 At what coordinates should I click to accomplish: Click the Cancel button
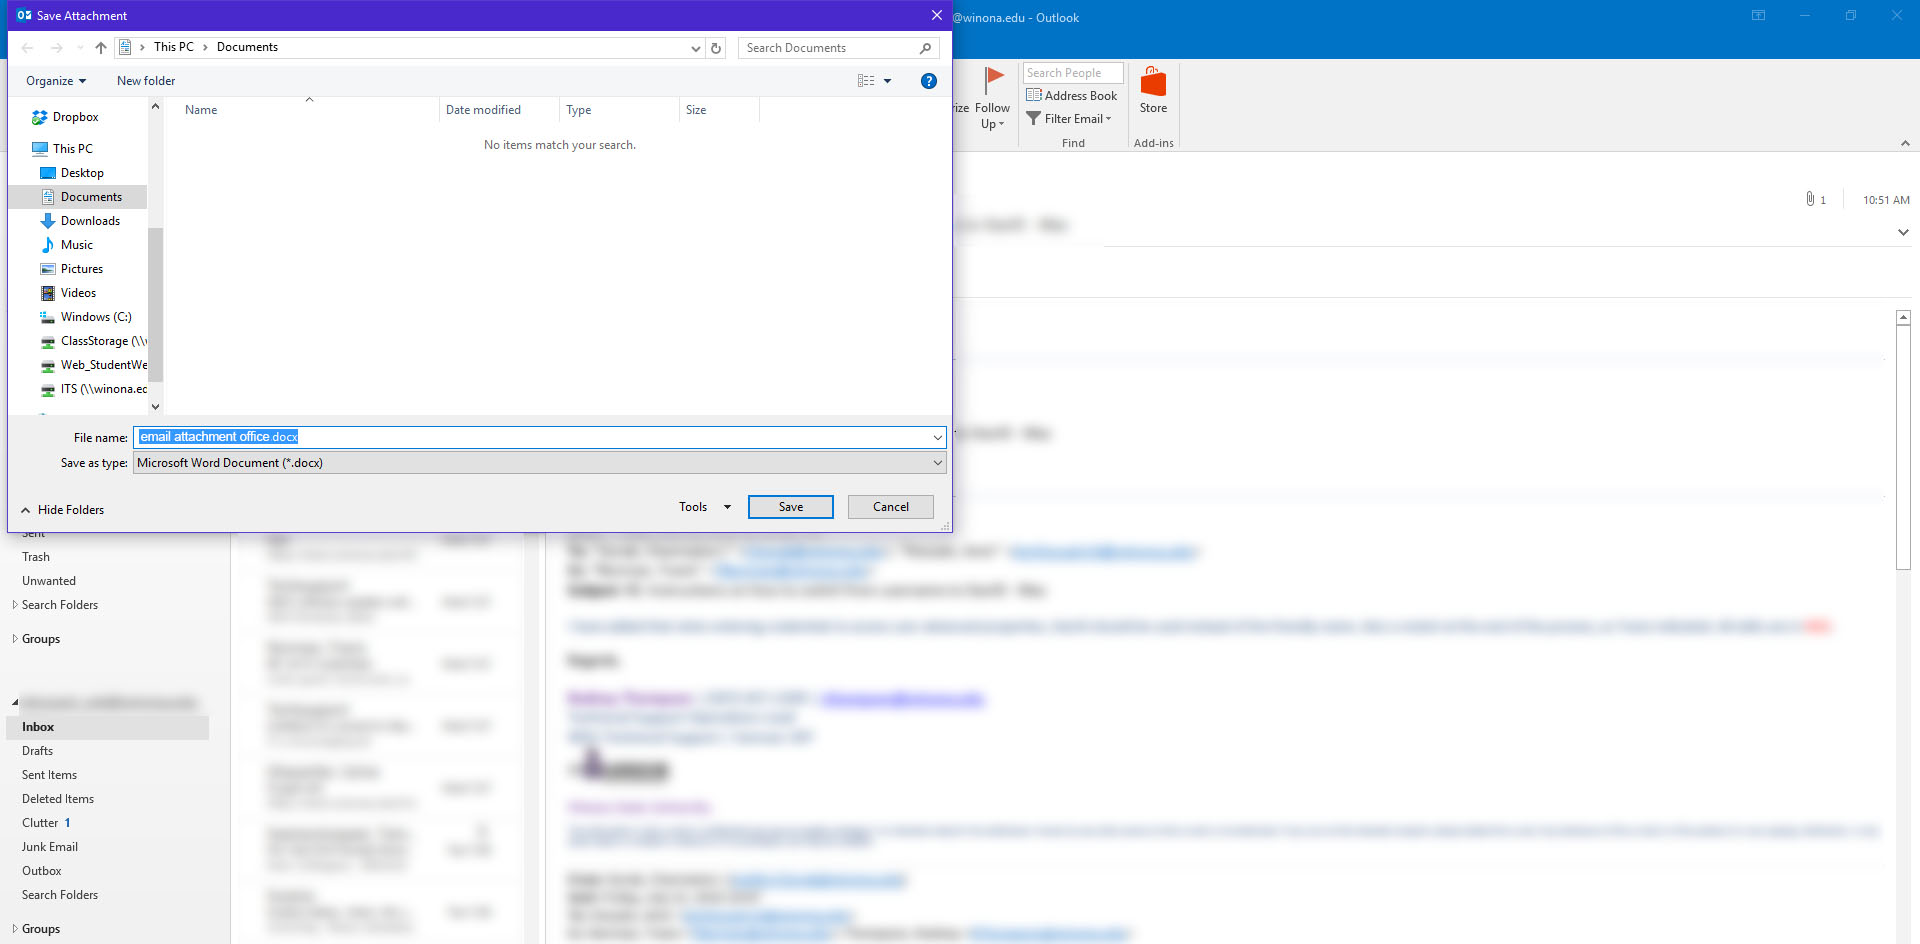[x=890, y=507]
